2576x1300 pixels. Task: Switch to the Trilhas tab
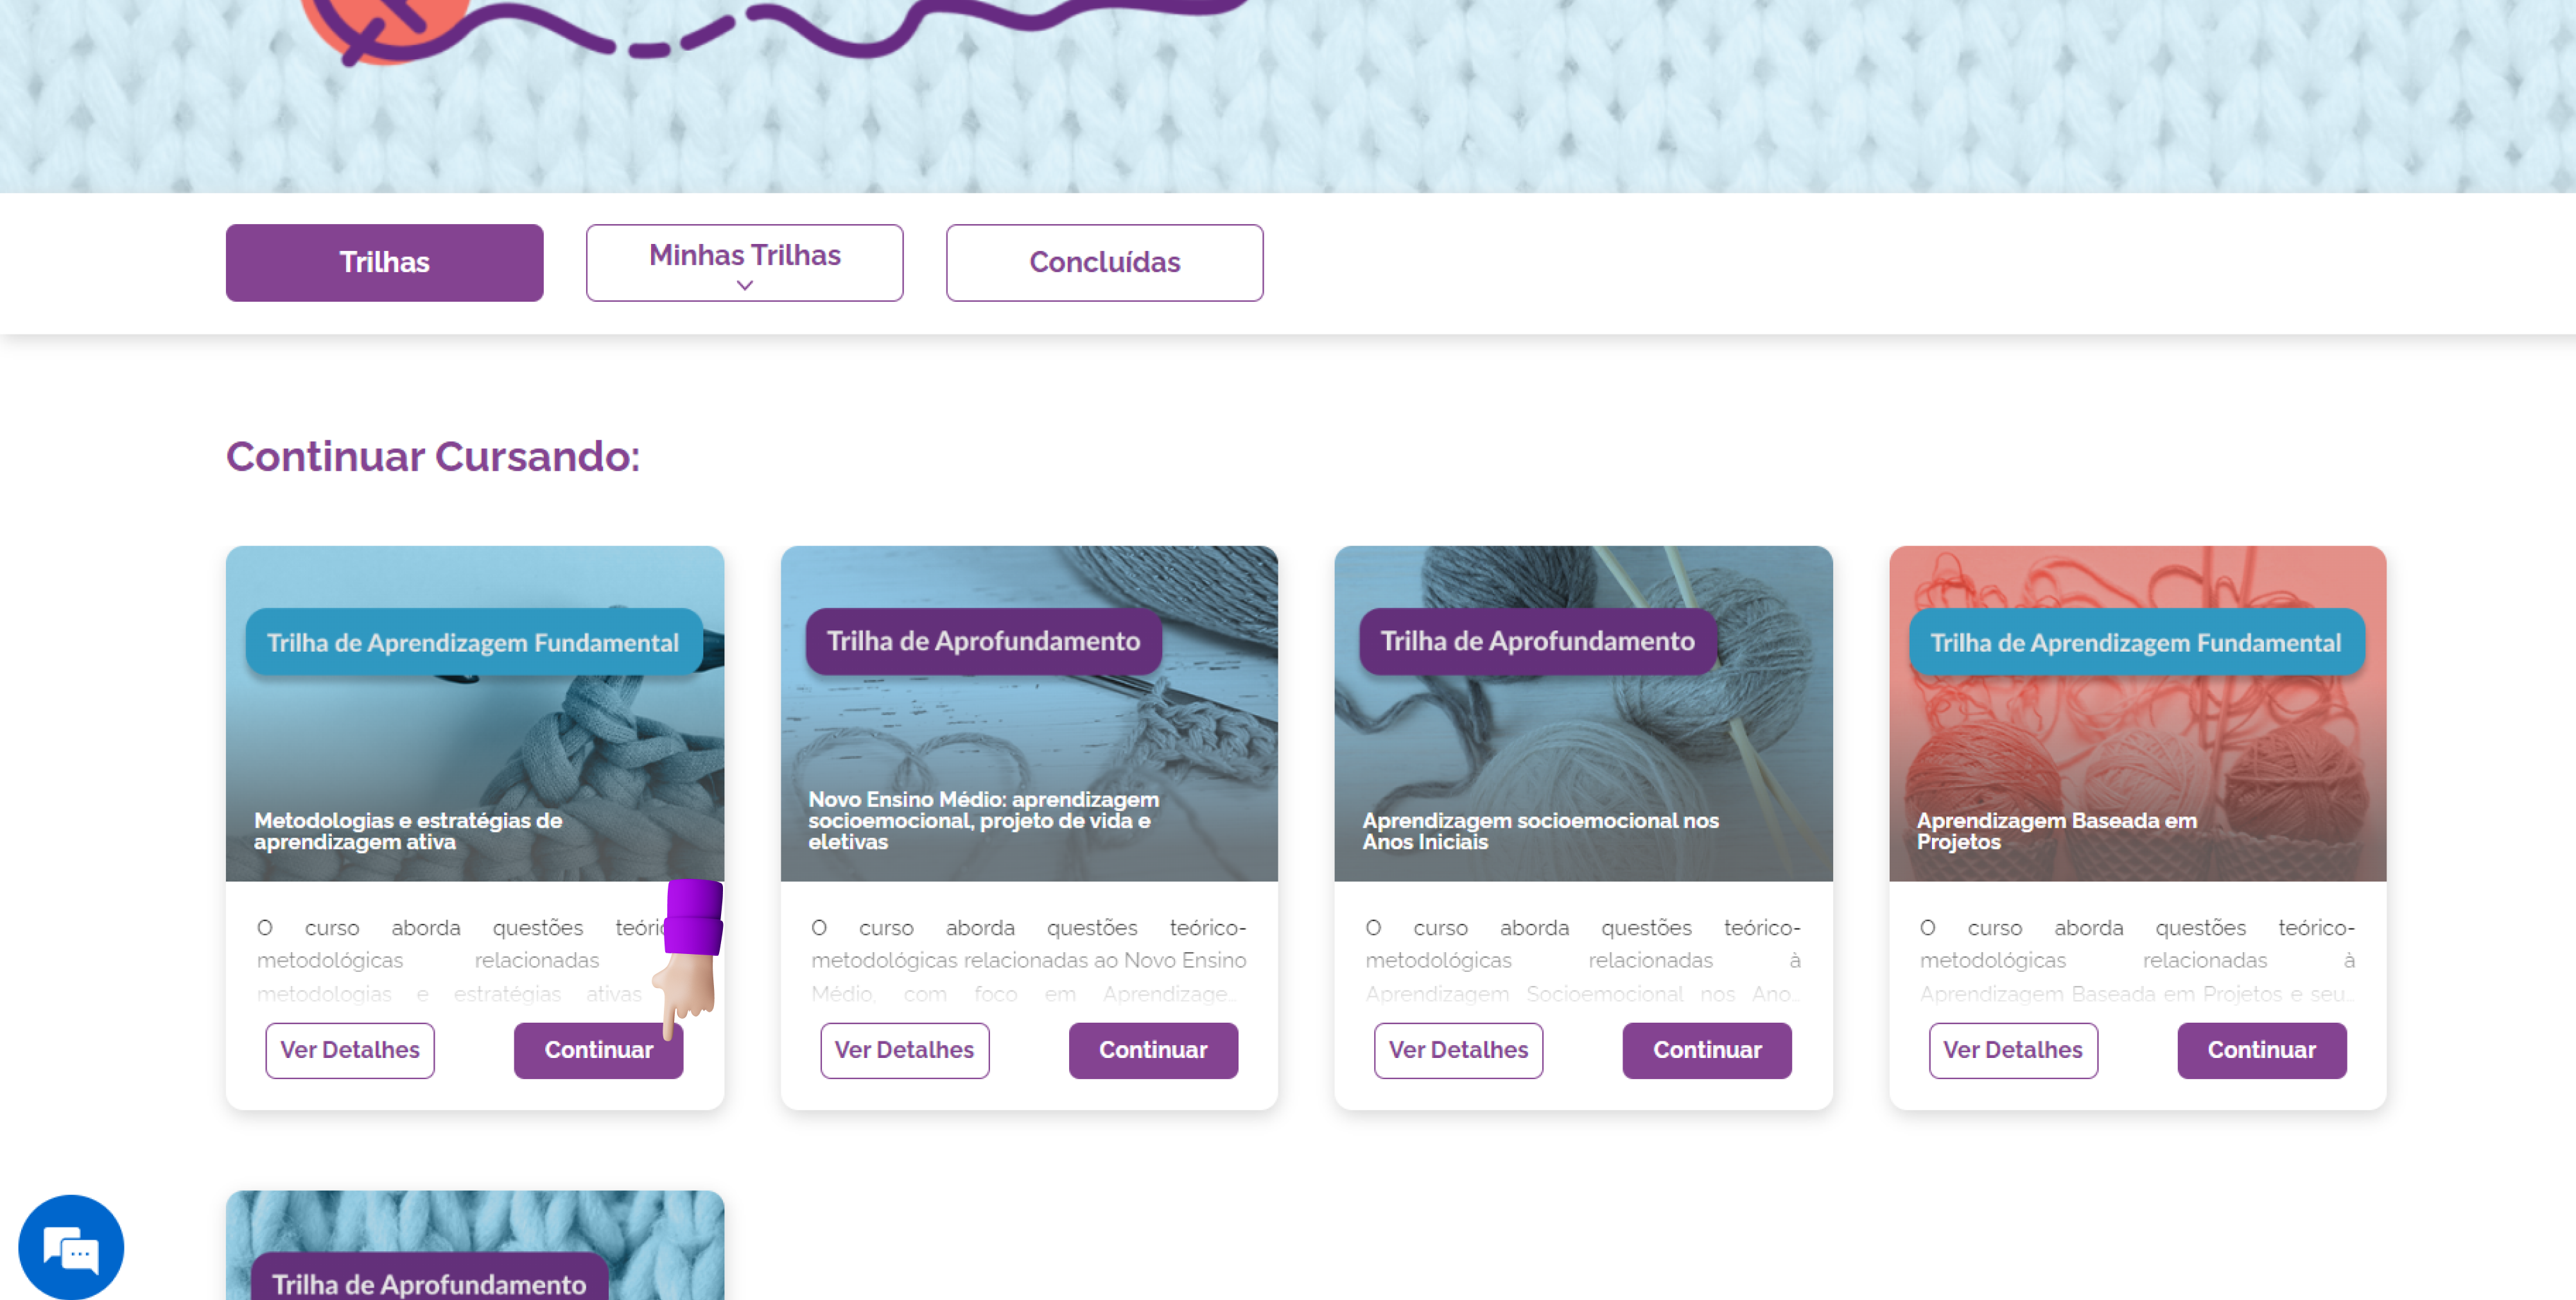(384, 262)
